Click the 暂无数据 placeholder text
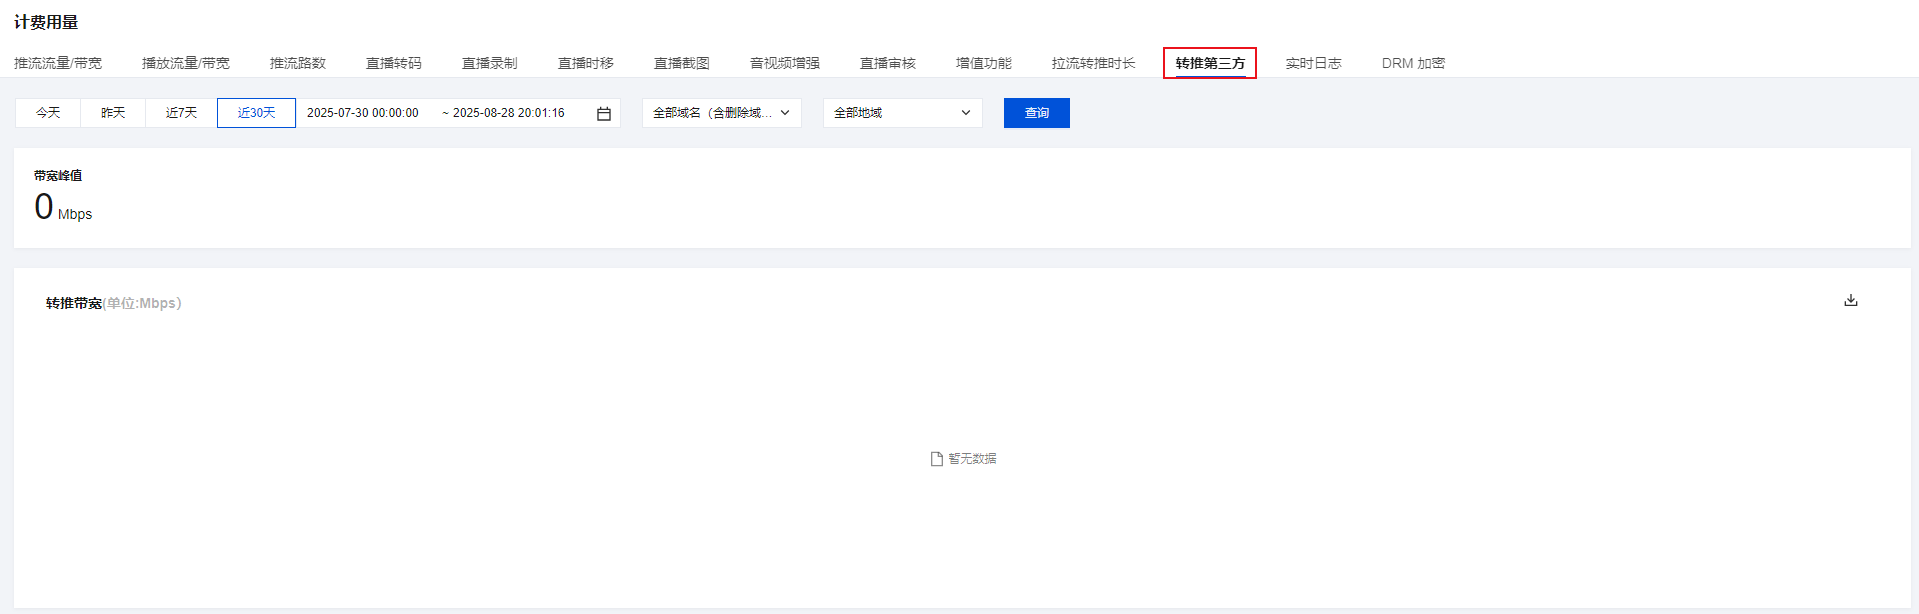This screenshot has width=1919, height=614. [972, 459]
